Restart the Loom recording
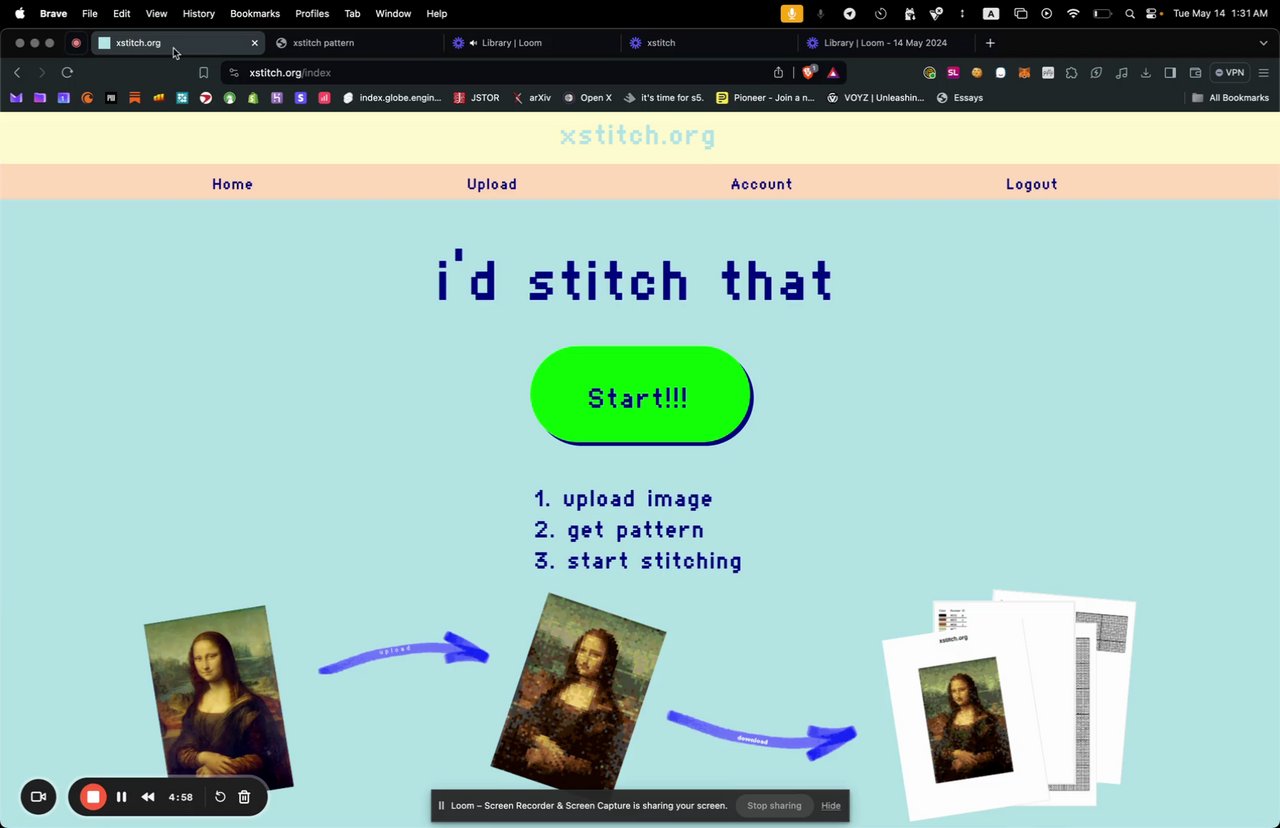 coord(220,797)
